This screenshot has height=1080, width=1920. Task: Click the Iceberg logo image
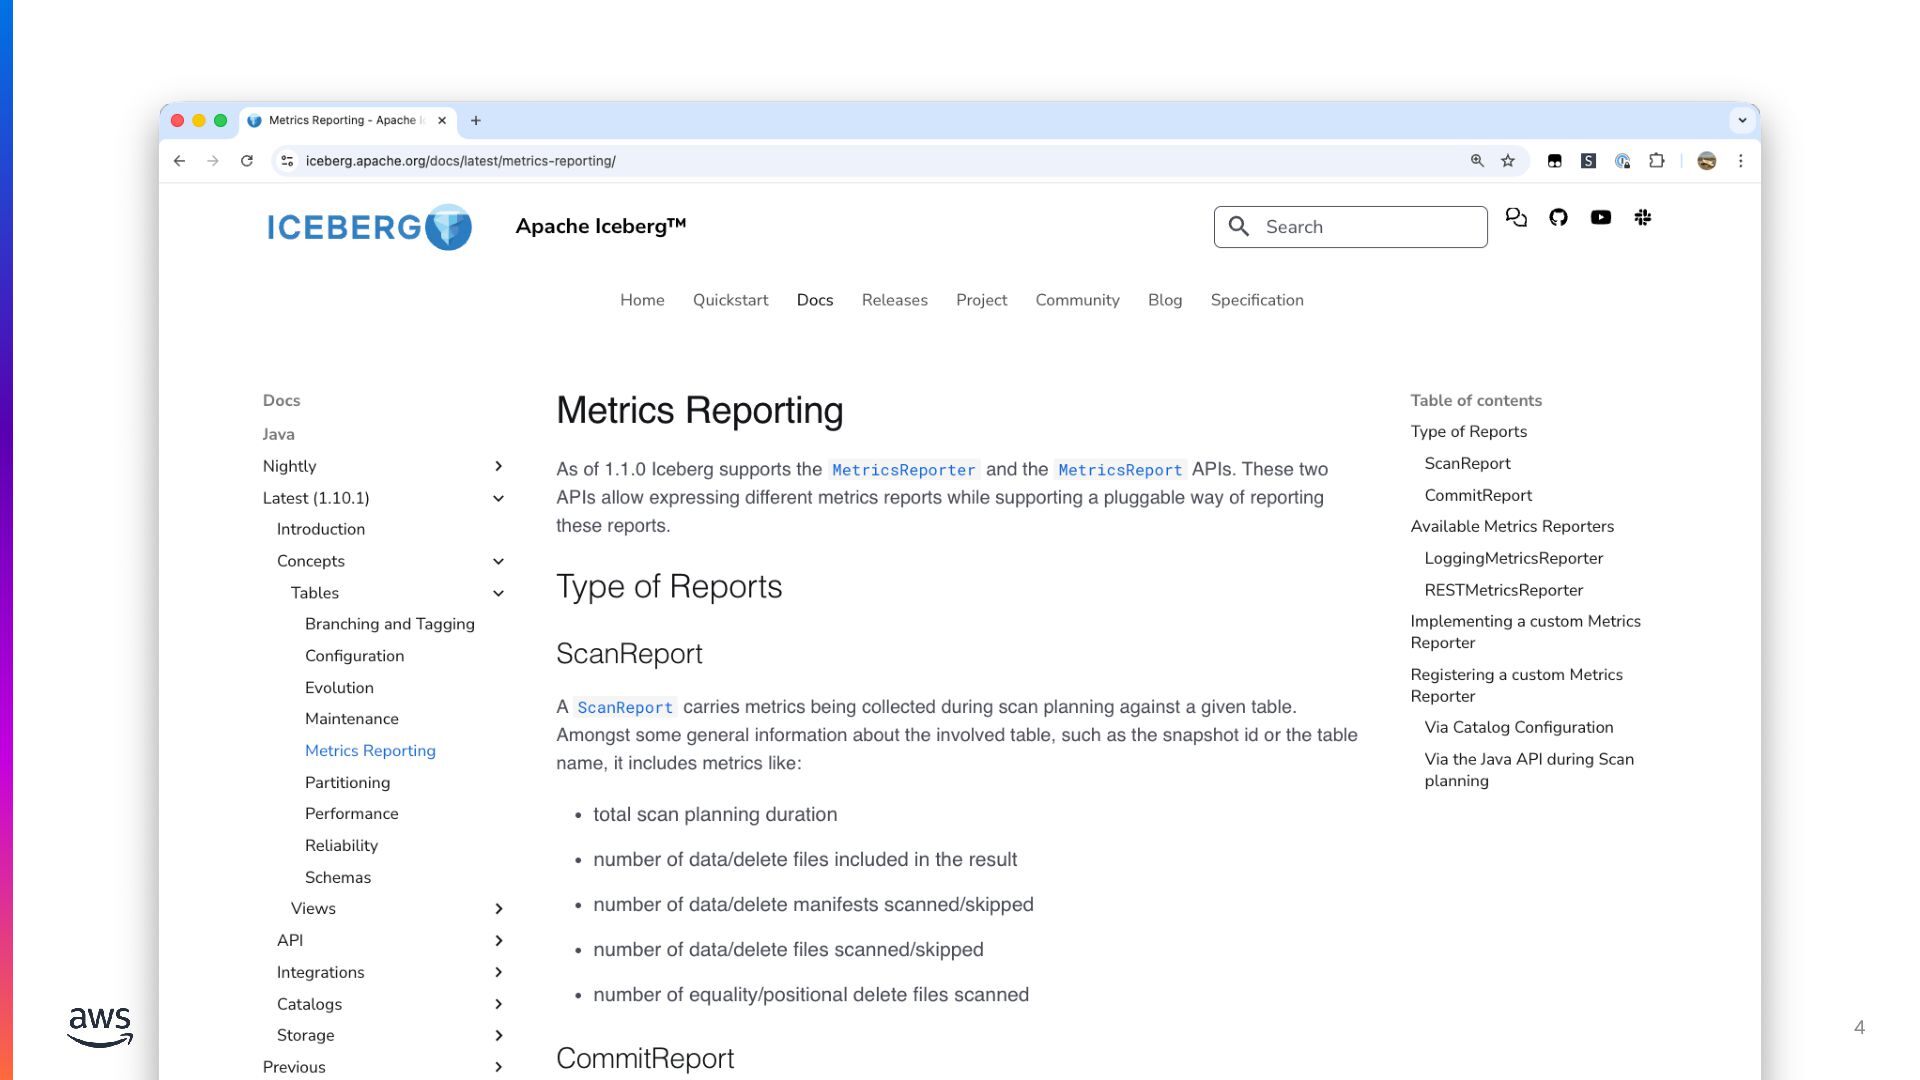369,227
